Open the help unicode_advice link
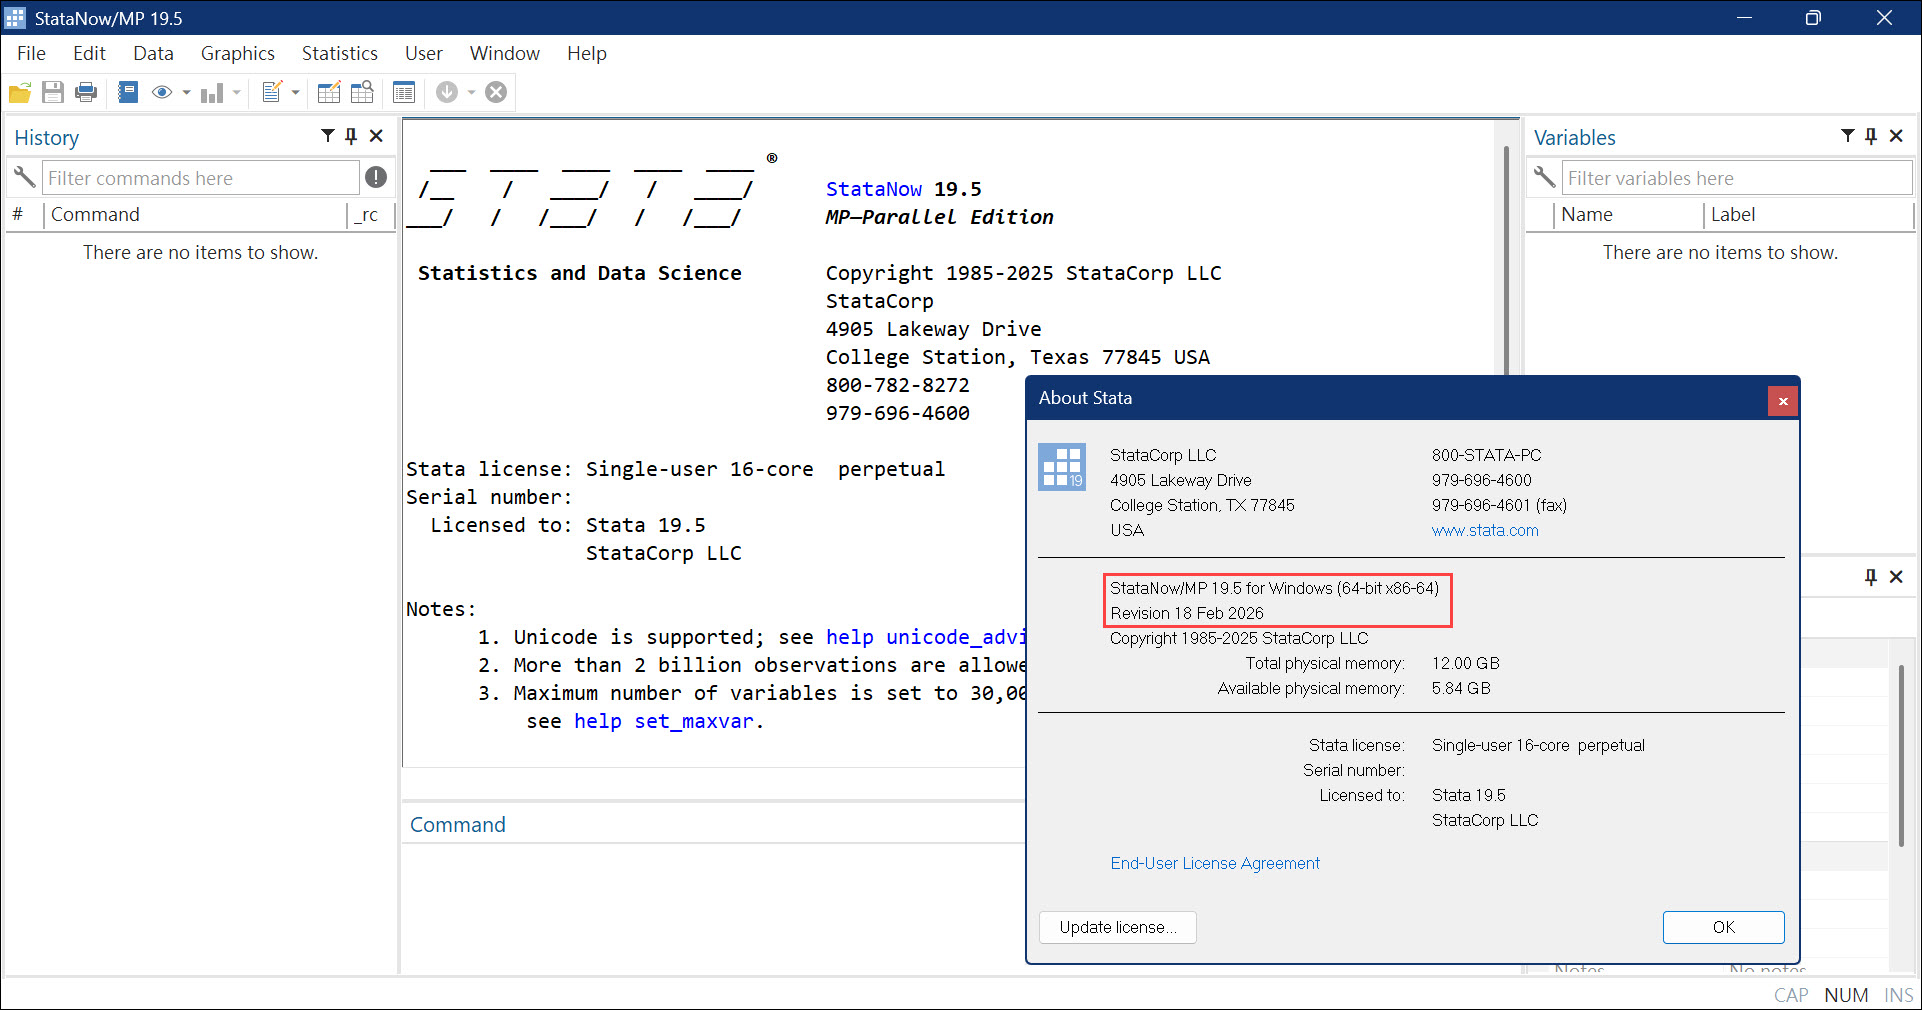This screenshot has width=1922, height=1010. click(x=926, y=637)
